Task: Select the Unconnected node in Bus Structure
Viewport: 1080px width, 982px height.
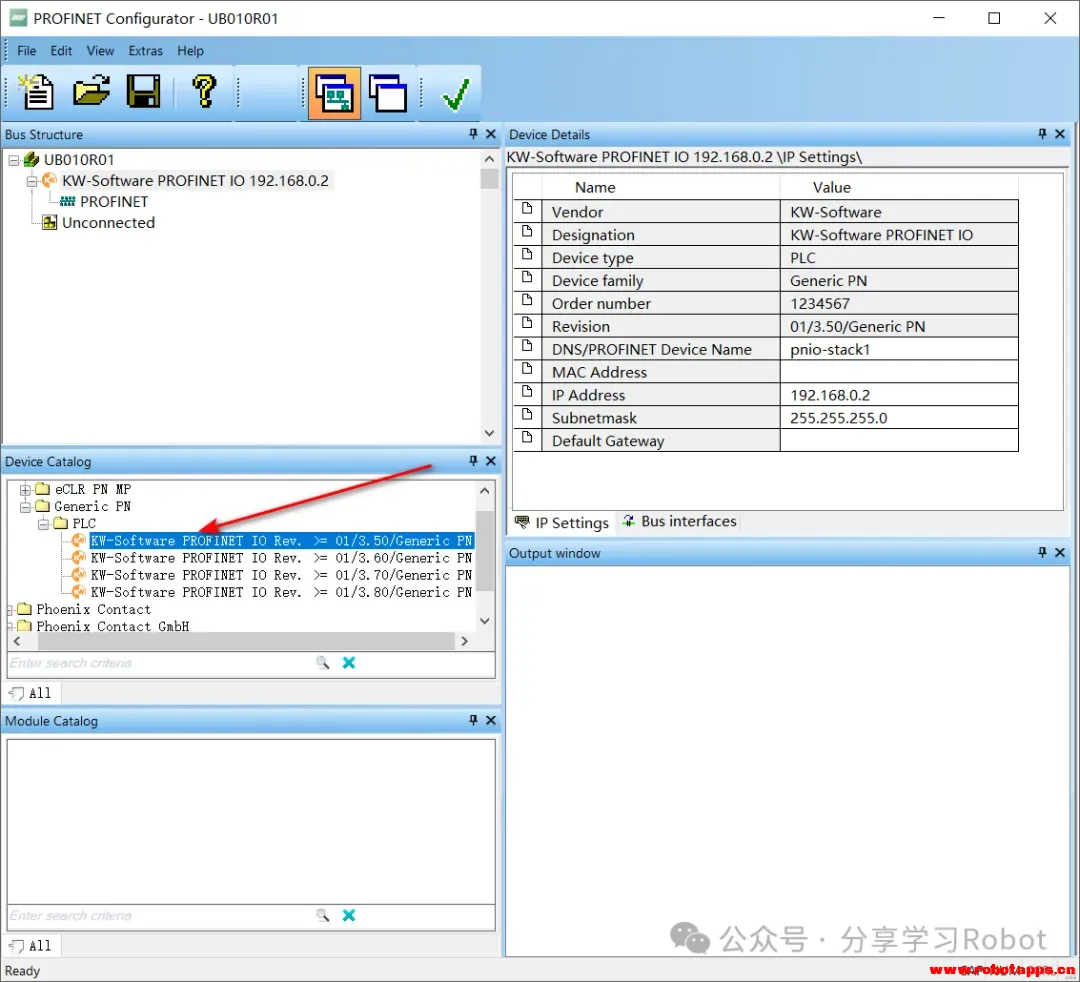Action: (x=108, y=222)
